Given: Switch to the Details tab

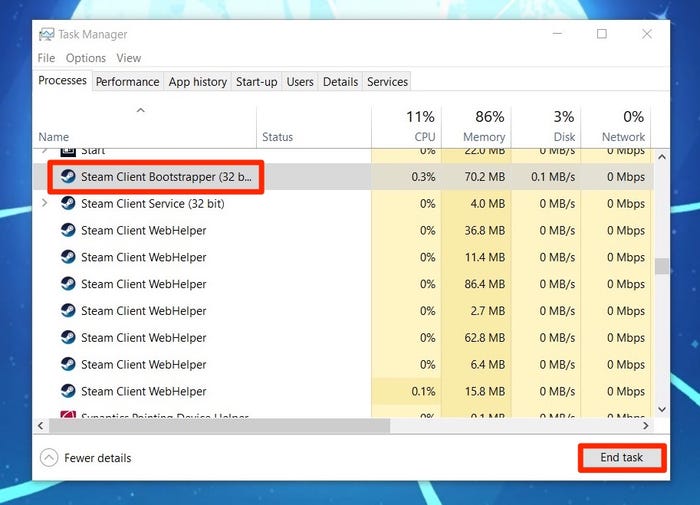Looking at the screenshot, I should 341,82.
